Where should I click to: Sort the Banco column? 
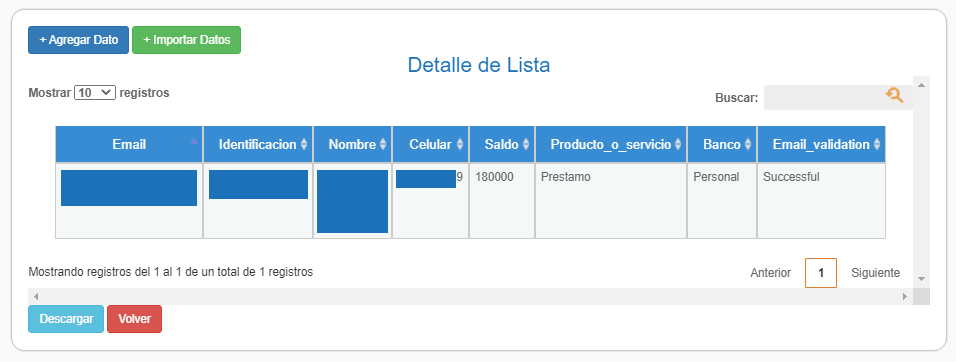(748, 144)
